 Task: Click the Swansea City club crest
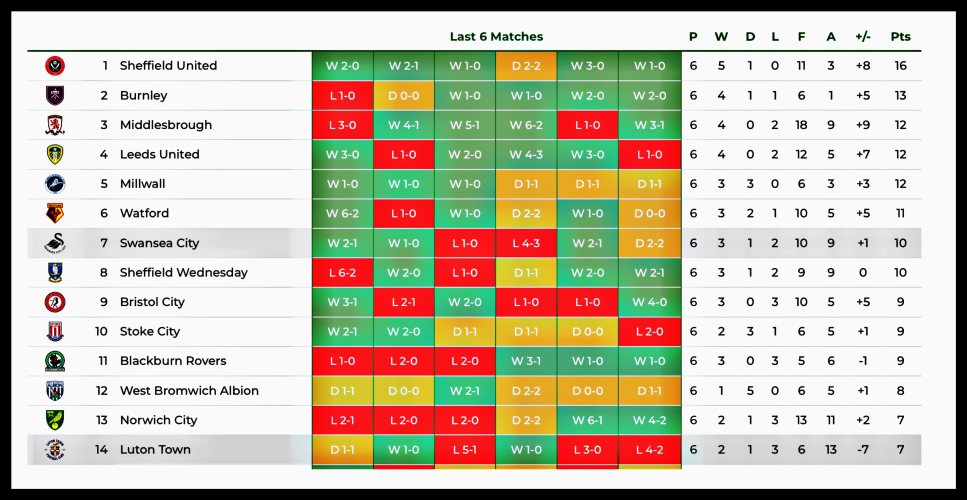tap(55, 243)
